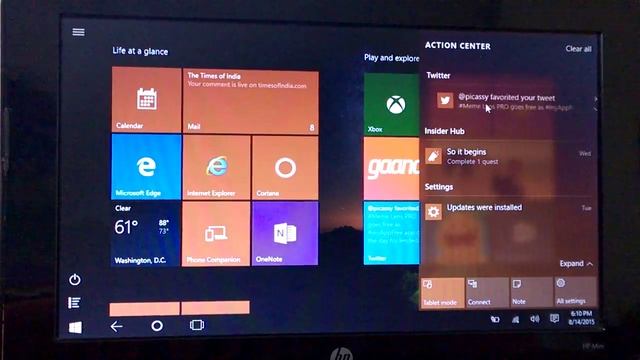Image resolution: width=640 pixels, height=360 pixels.
Task: Open the 'So it begins' notification
Action: (508, 156)
